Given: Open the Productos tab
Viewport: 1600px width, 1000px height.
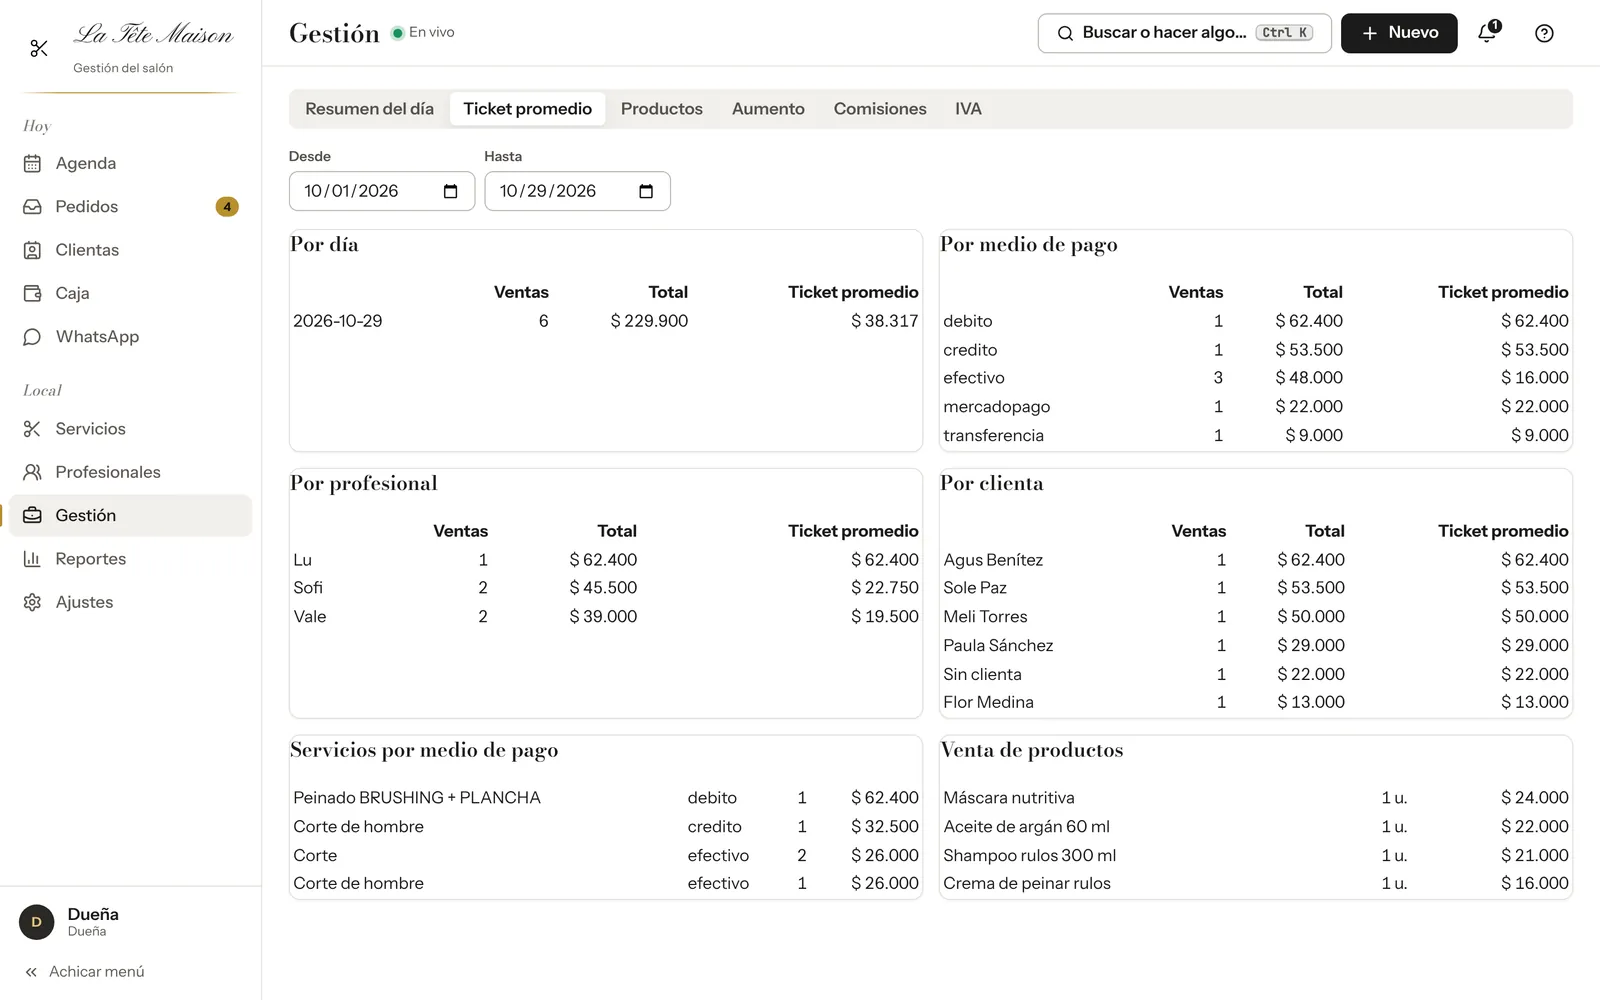Looking at the screenshot, I should (x=661, y=109).
